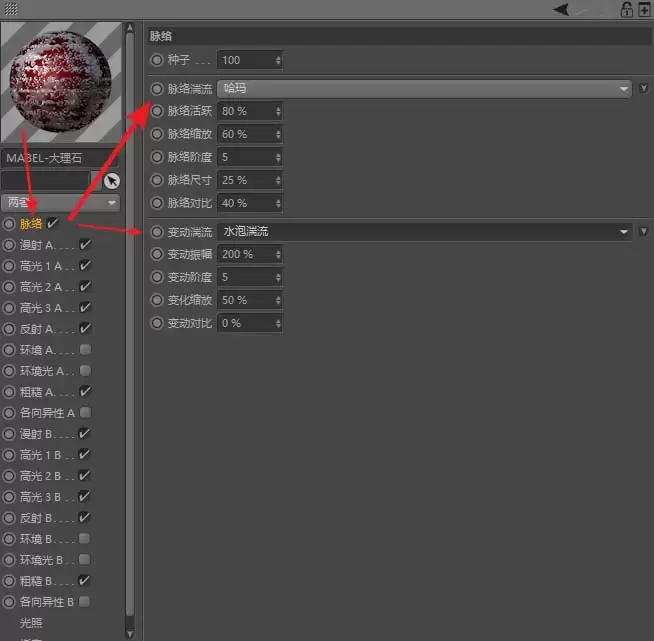This screenshot has height=641, width=654.
Task: Open the 两者 dropdown under the preview
Action: tap(61, 202)
